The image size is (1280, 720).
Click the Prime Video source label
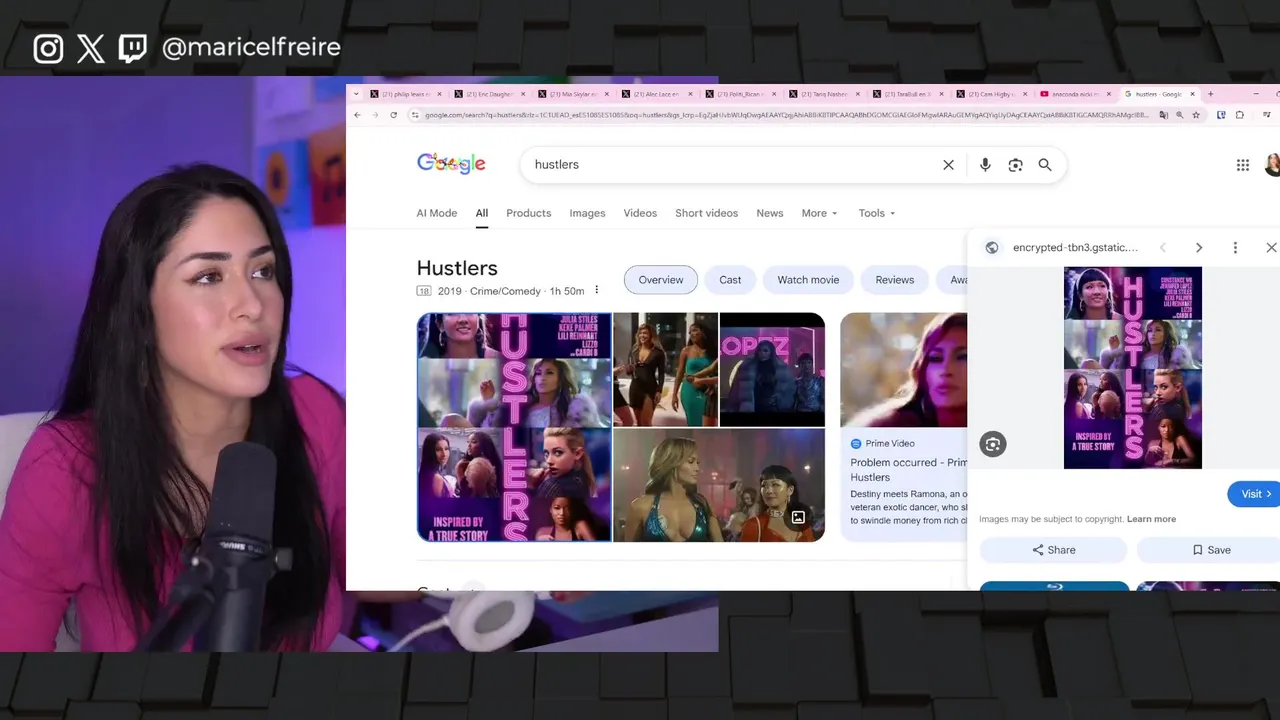click(x=890, y=443)
